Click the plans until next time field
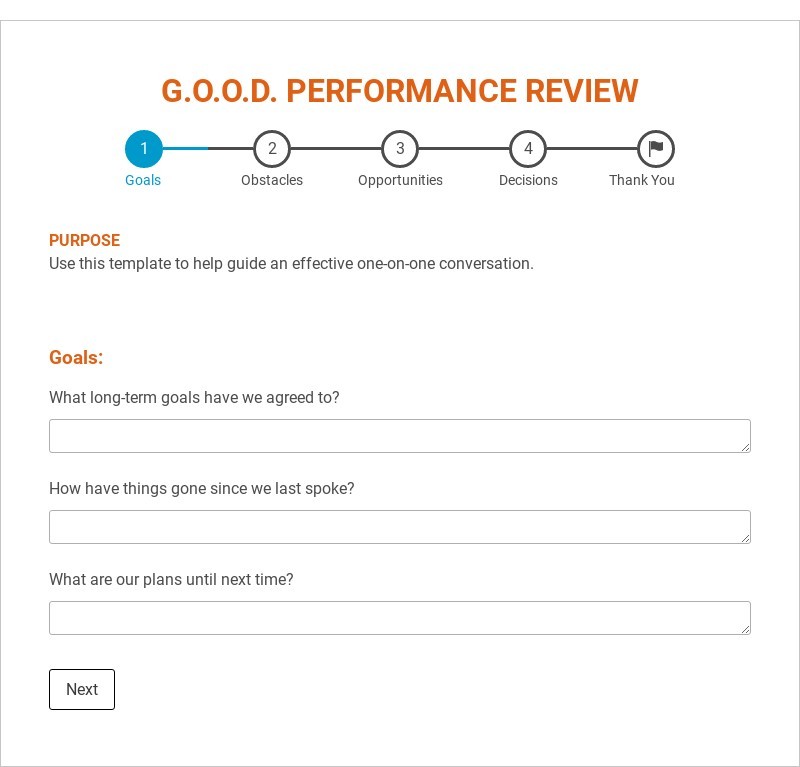Image resolution: width=800 pixels, height=767 pixels. 400,618
